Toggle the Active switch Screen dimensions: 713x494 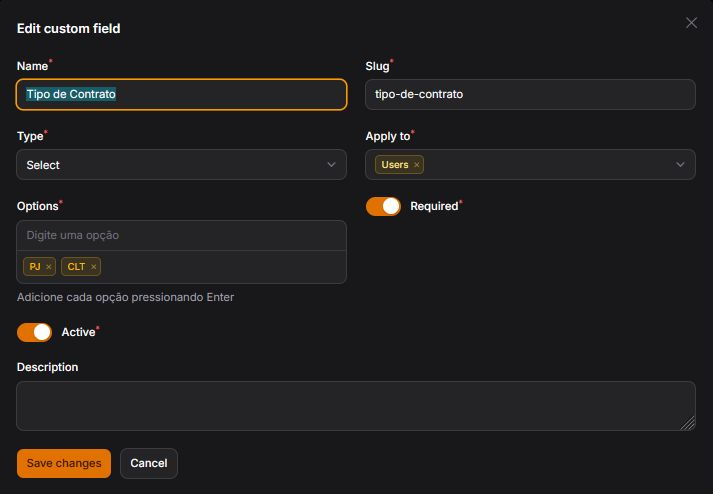[x=34, y=332]
